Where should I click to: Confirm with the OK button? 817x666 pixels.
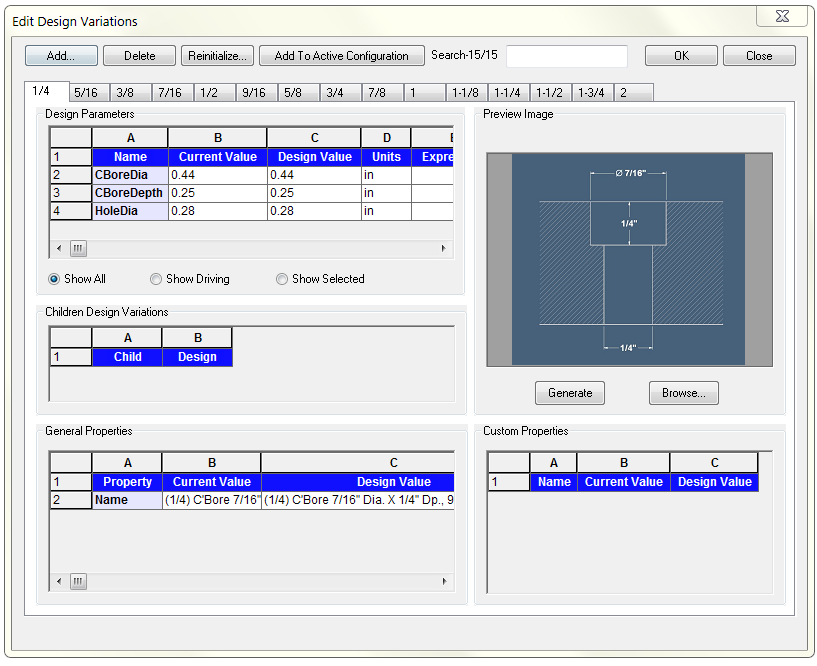point(681,56)
